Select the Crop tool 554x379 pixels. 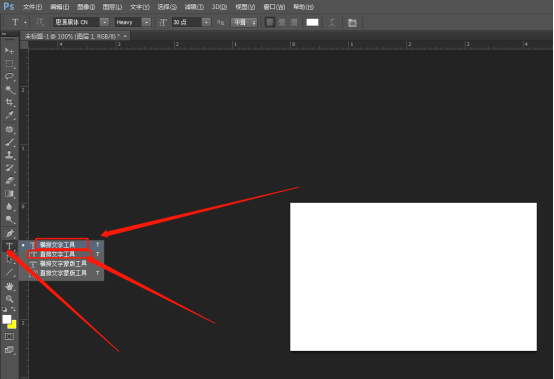pos(10,102)
